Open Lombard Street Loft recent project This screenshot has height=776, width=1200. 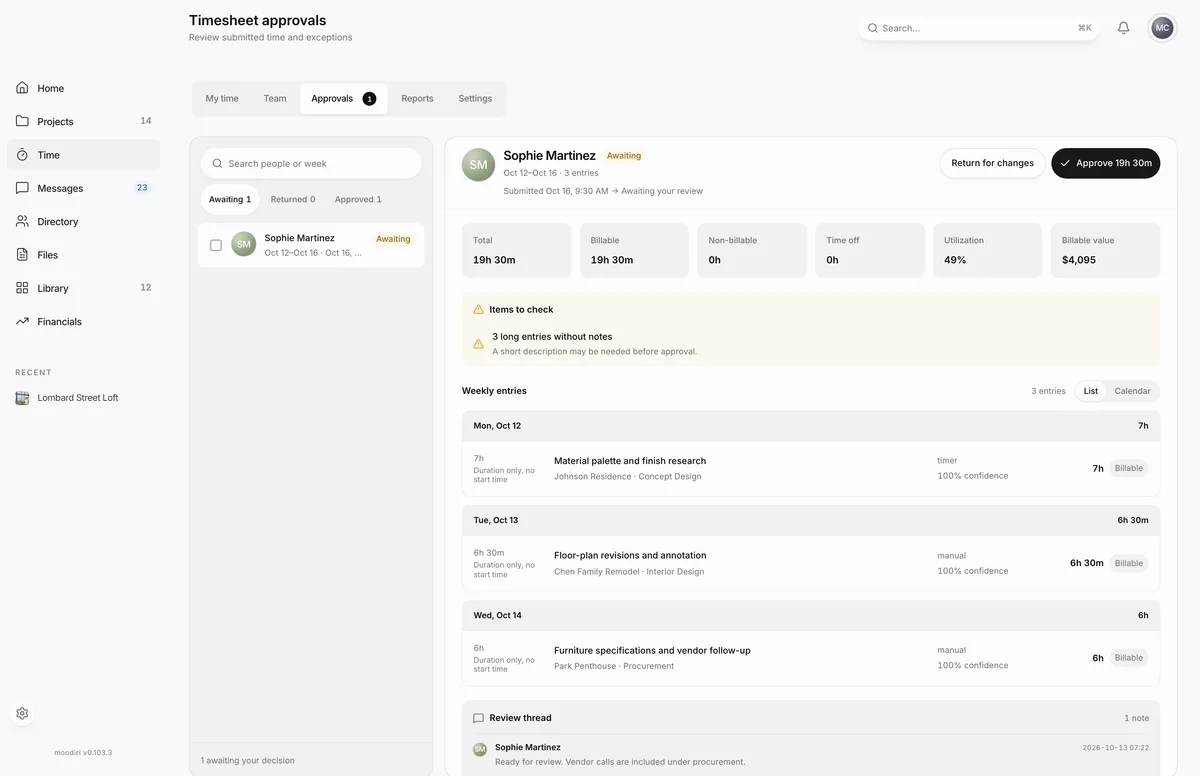click(83, 398)
